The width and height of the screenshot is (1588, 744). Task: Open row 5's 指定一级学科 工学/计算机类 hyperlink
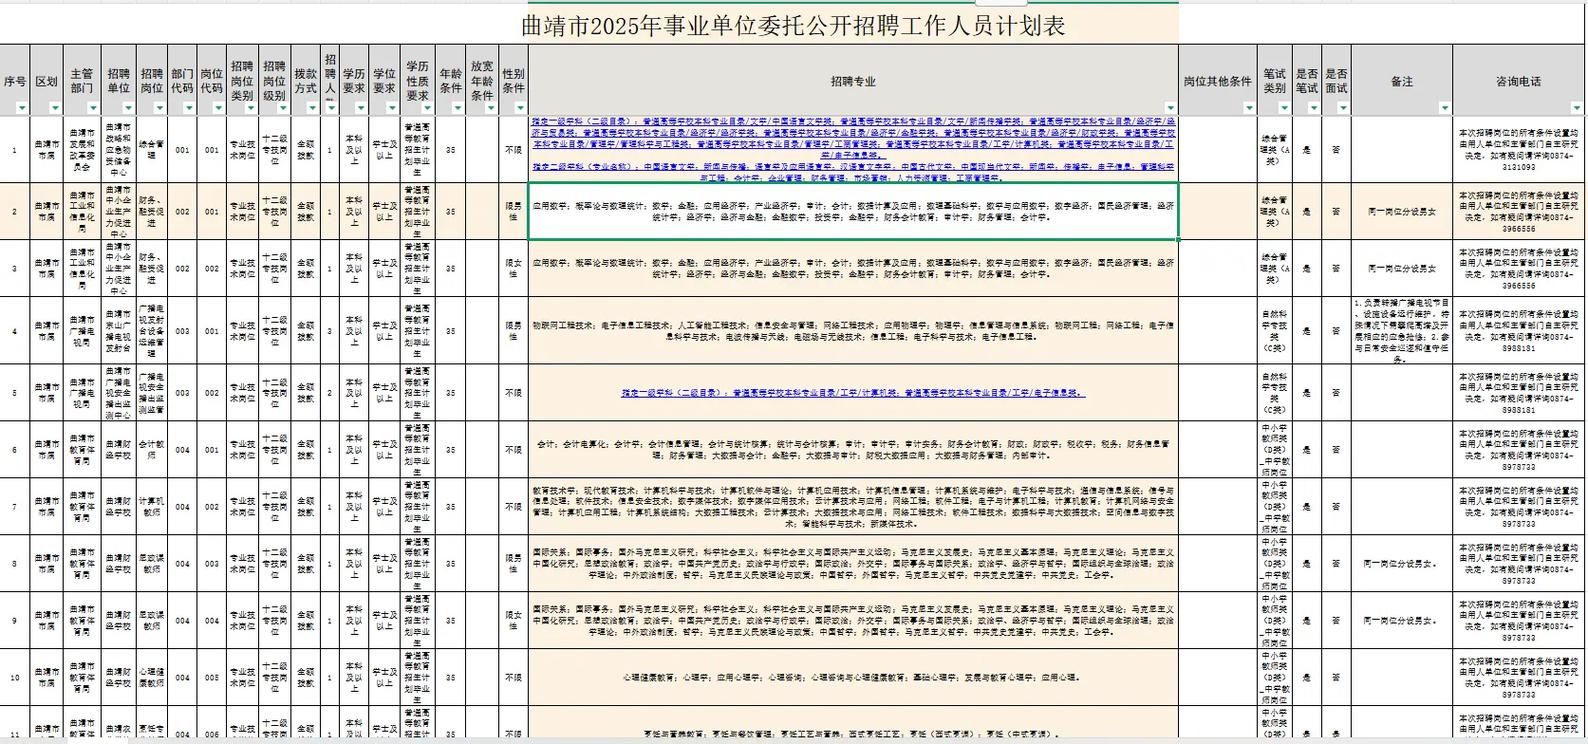pyautogui.click(x=853, y=393)
